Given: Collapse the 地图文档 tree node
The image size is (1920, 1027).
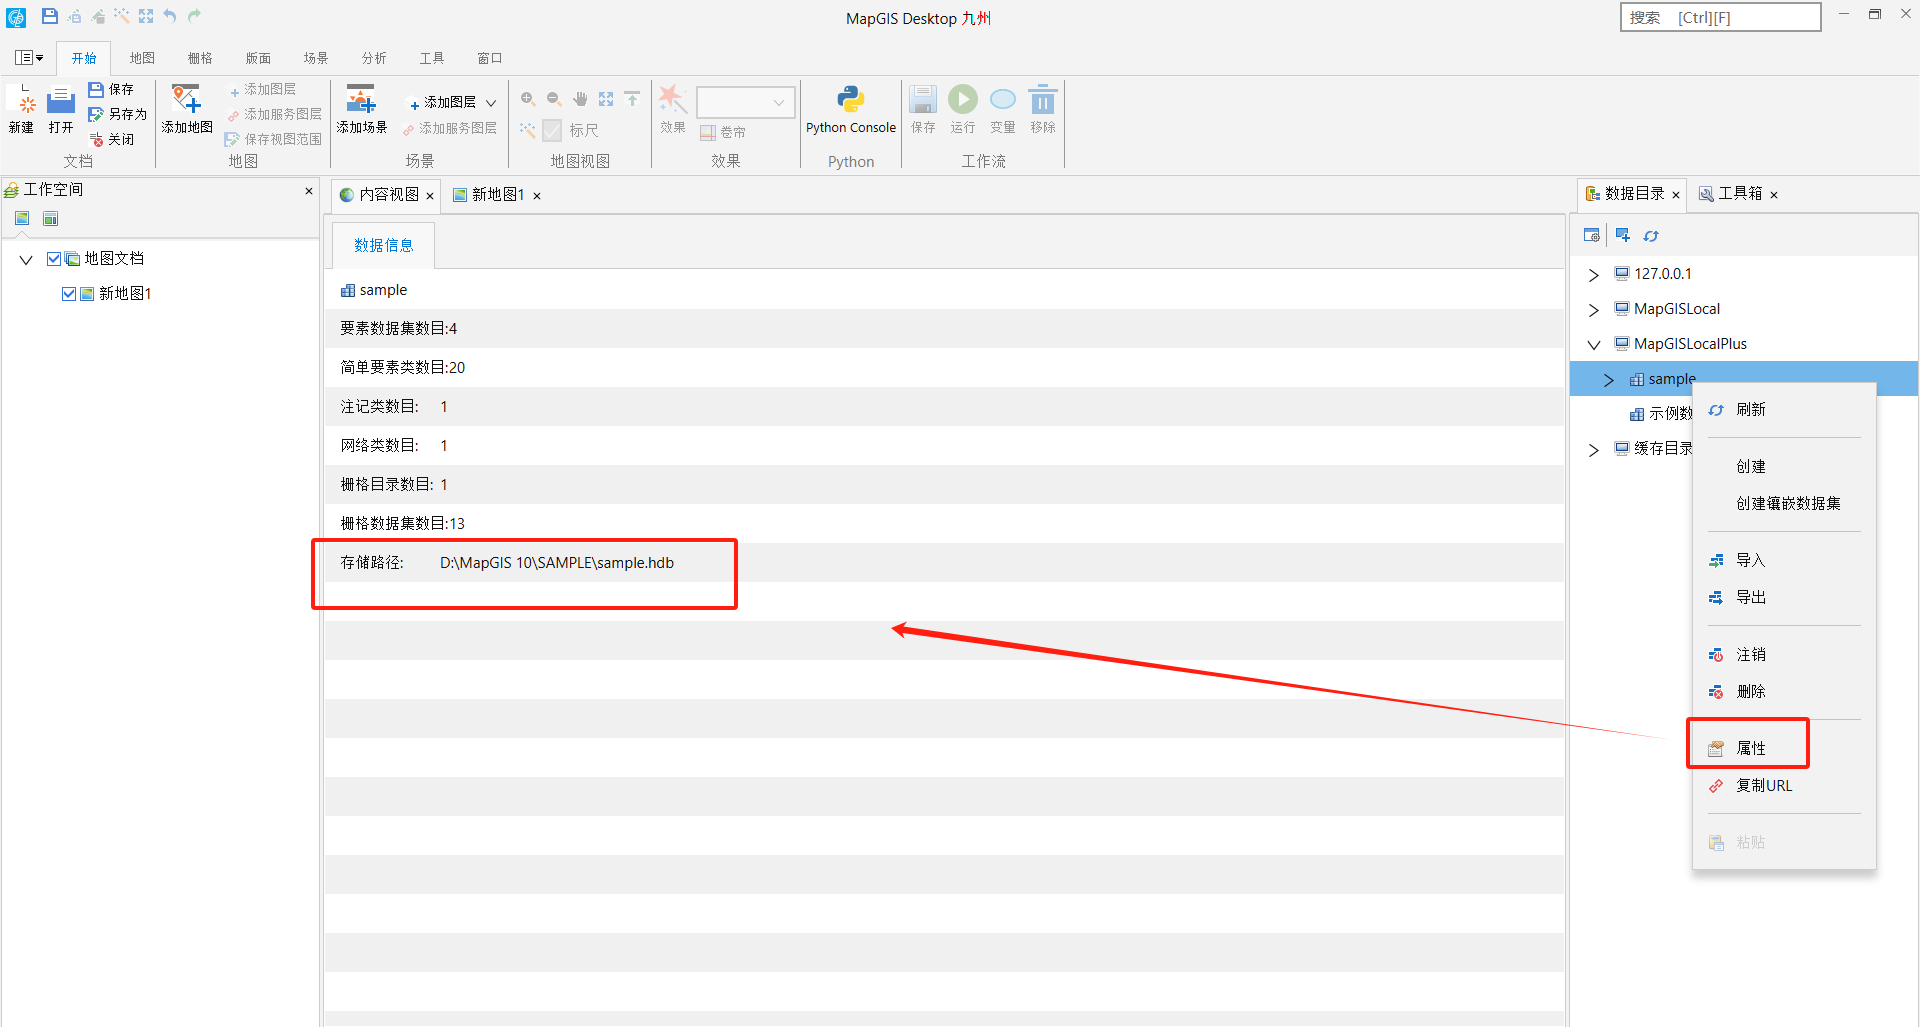Looking at the screenshot, I should (x=26, y=260).
